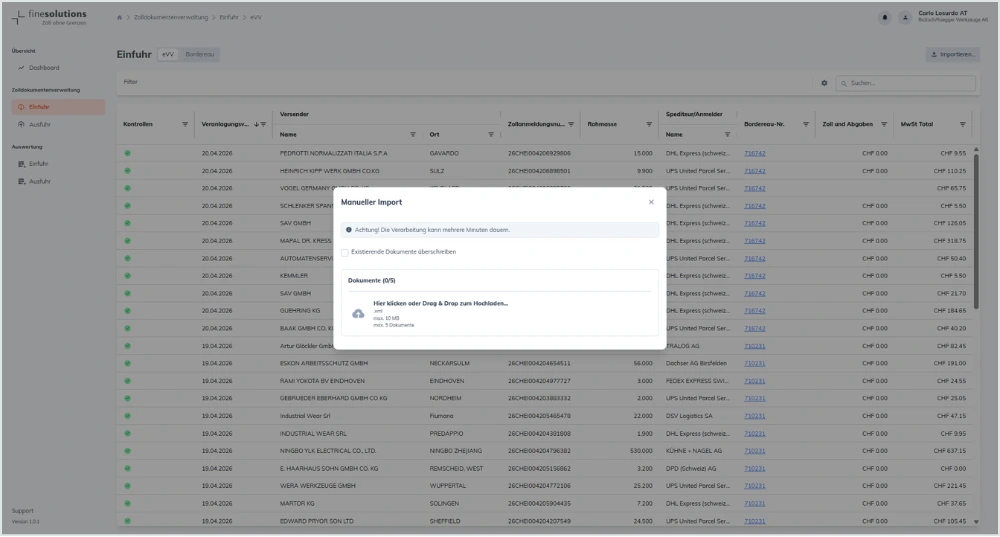Open Zolldokumentenverwaltung breadcrumb
The height and width of the screenshot is (537, 1000).
click(x=171, y=18)
